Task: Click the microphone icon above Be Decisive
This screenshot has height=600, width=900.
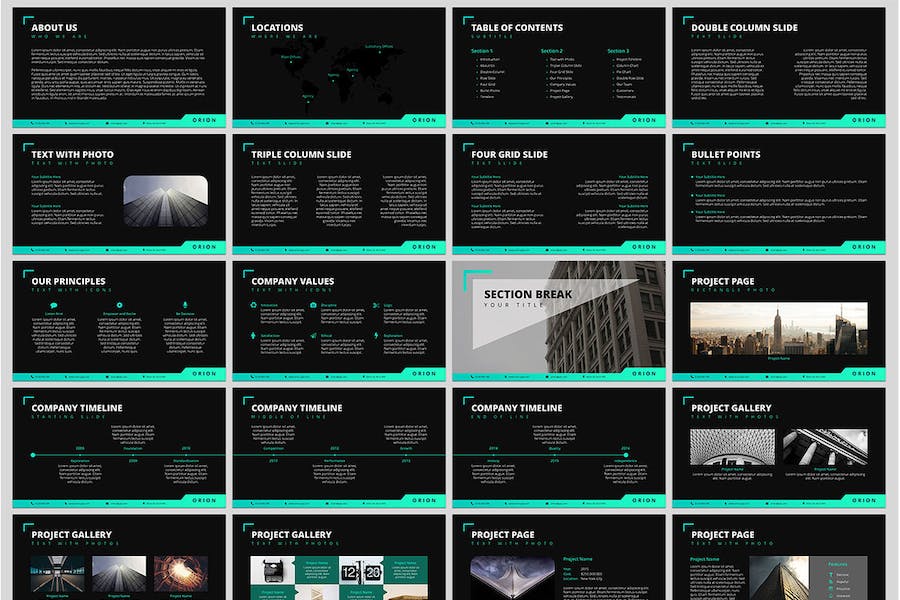Action: 185,305
